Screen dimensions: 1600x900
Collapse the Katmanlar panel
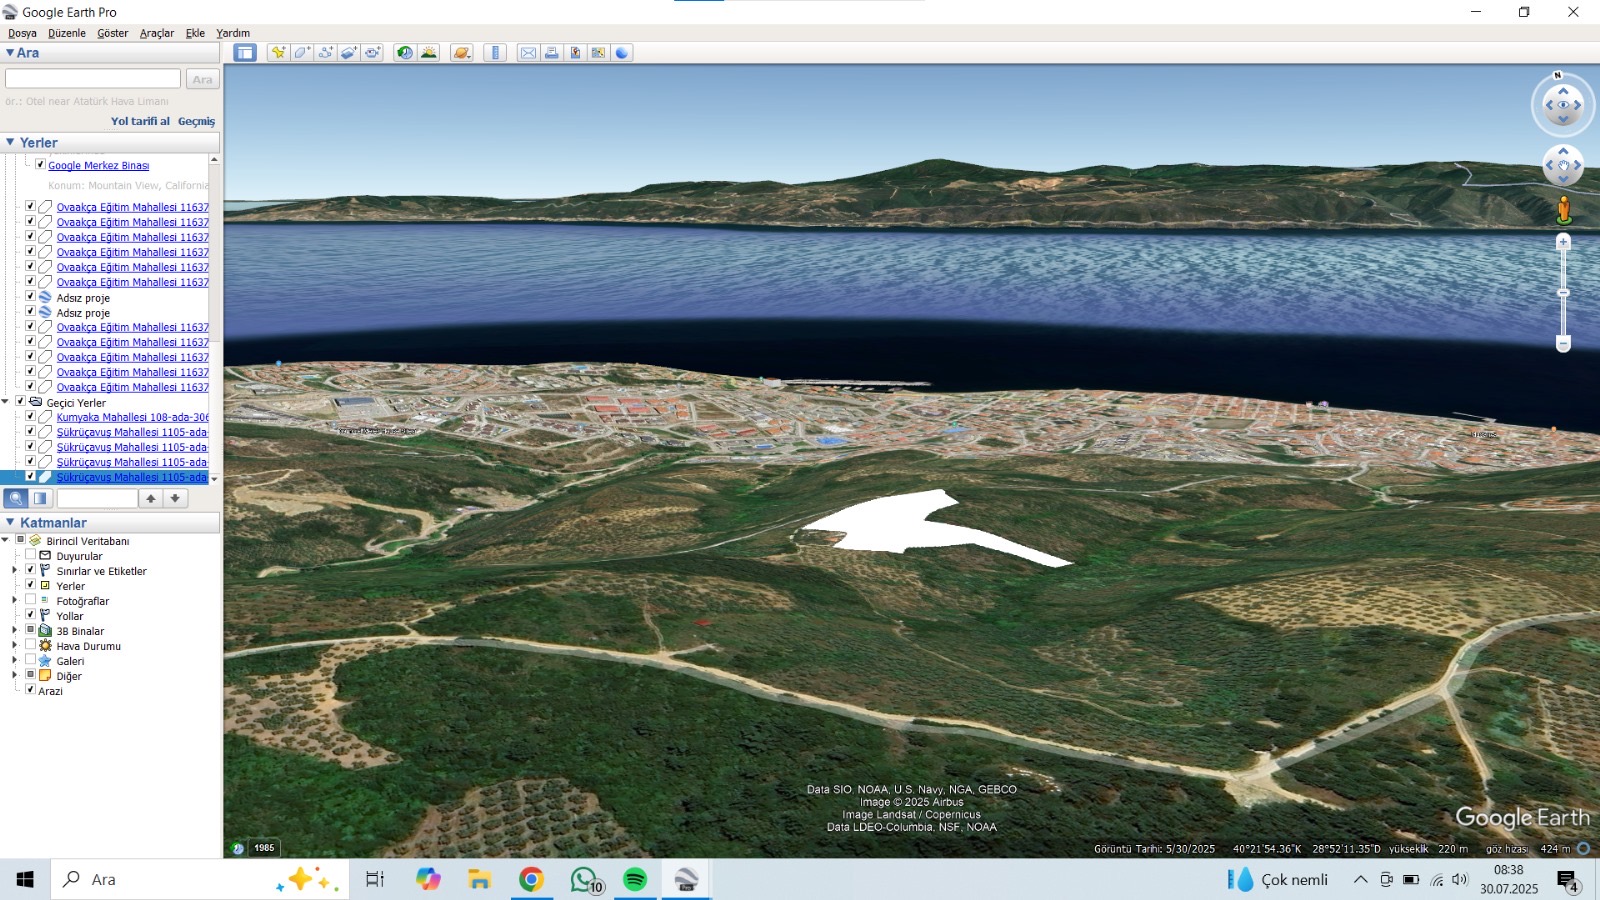(10, 522)
